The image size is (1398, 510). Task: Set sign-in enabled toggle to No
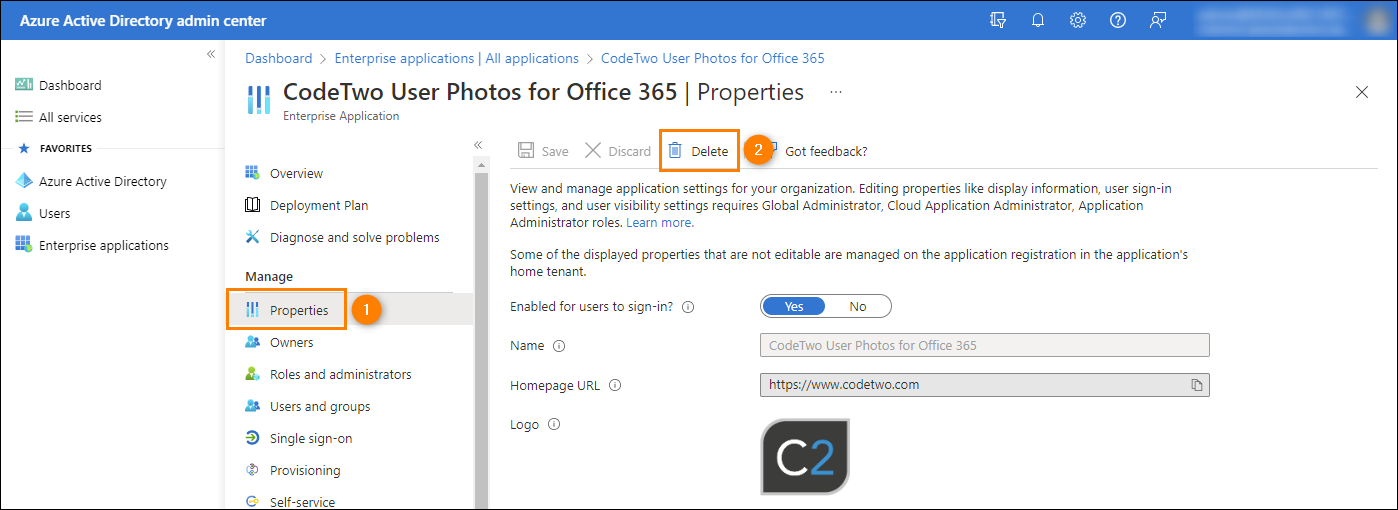pos(858,306)
